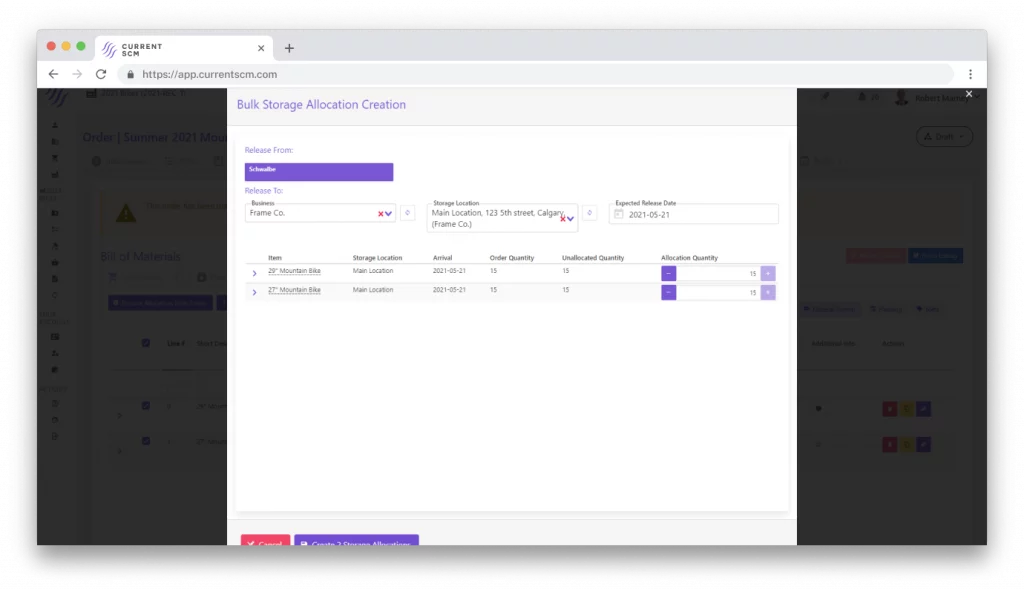Increase allocation quantity for 27" Mountain Bike
1024x589 pixels.
tap(768, 292)
